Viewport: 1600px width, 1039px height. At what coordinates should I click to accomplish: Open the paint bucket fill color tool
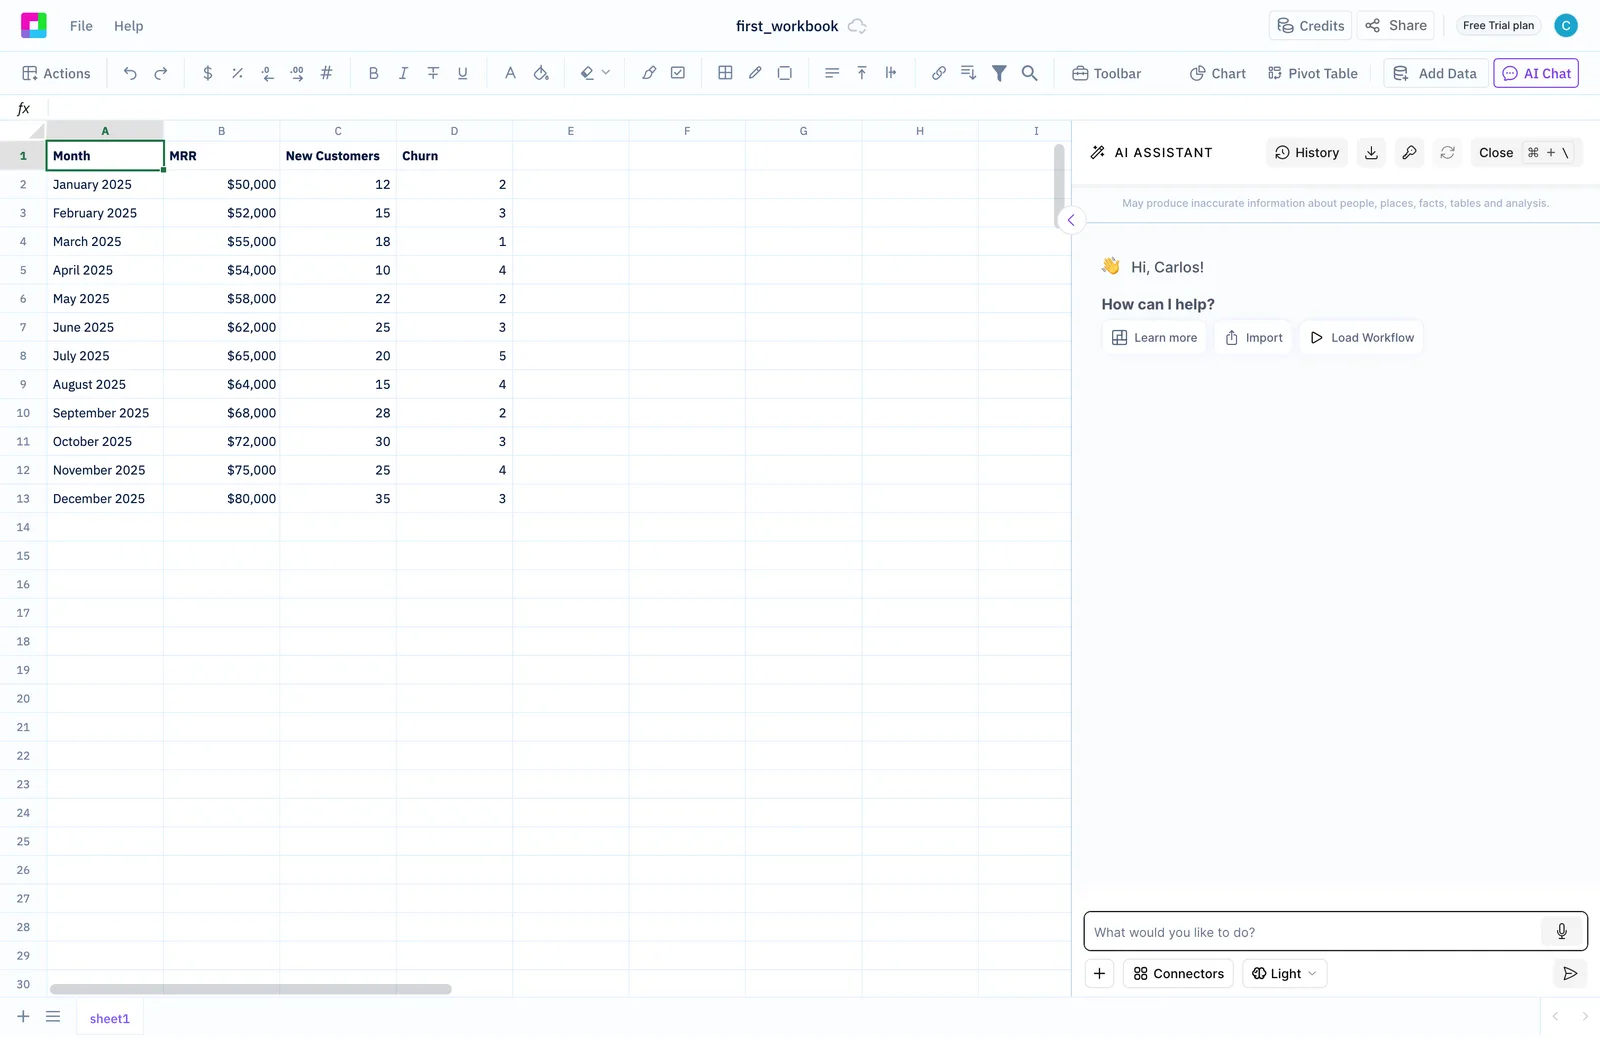[x=541, y=73]
